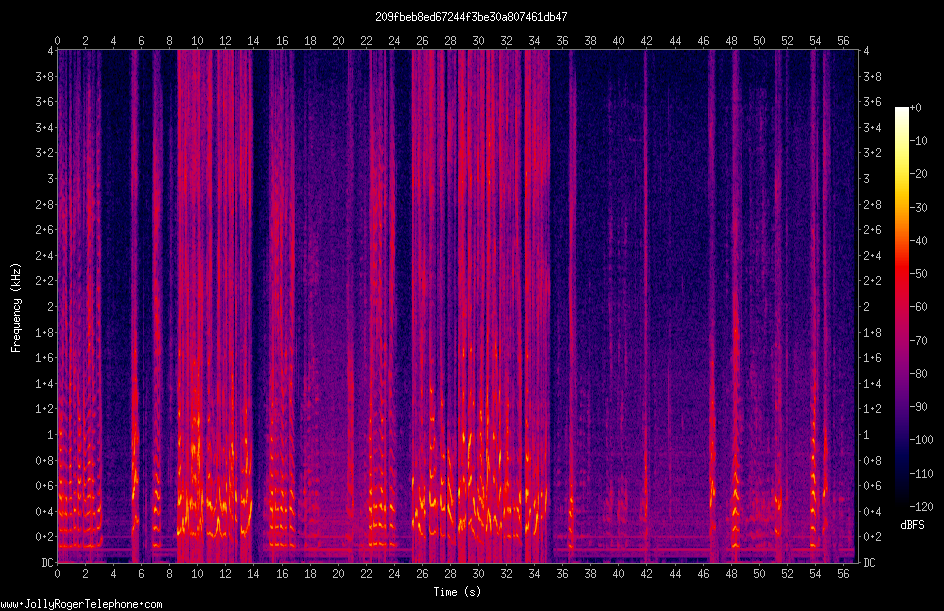Click the '-120' value on the colorbar
Viewport: 944px width, 611px height.
point(921,506)
